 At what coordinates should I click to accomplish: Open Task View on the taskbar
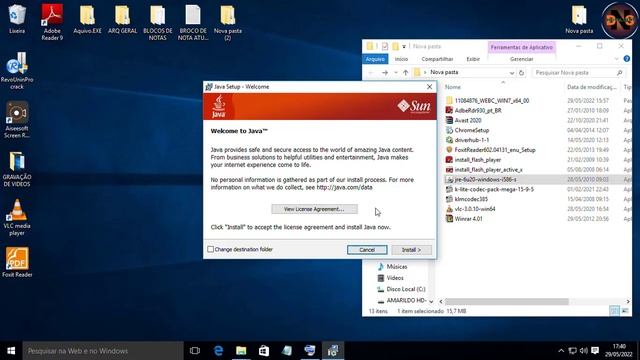195,351
